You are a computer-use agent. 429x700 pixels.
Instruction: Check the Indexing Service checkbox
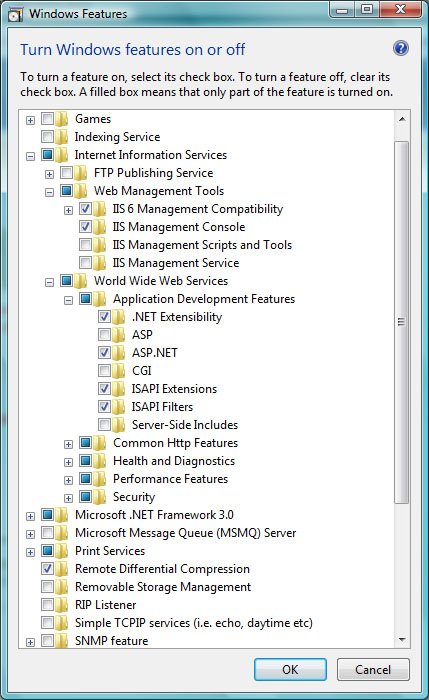click(x=47, y=136)
